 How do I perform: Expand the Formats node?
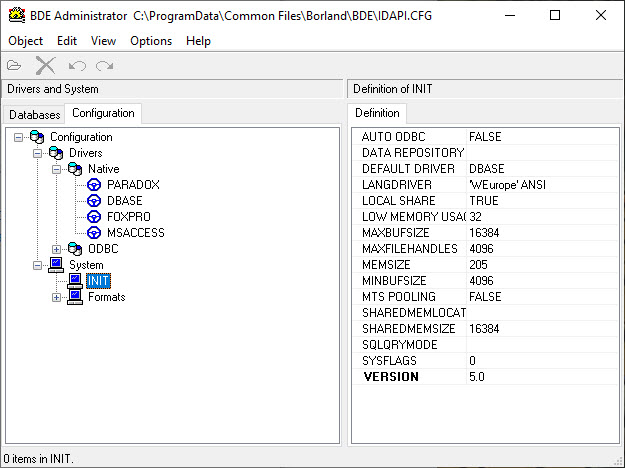(x=57, y=297)
